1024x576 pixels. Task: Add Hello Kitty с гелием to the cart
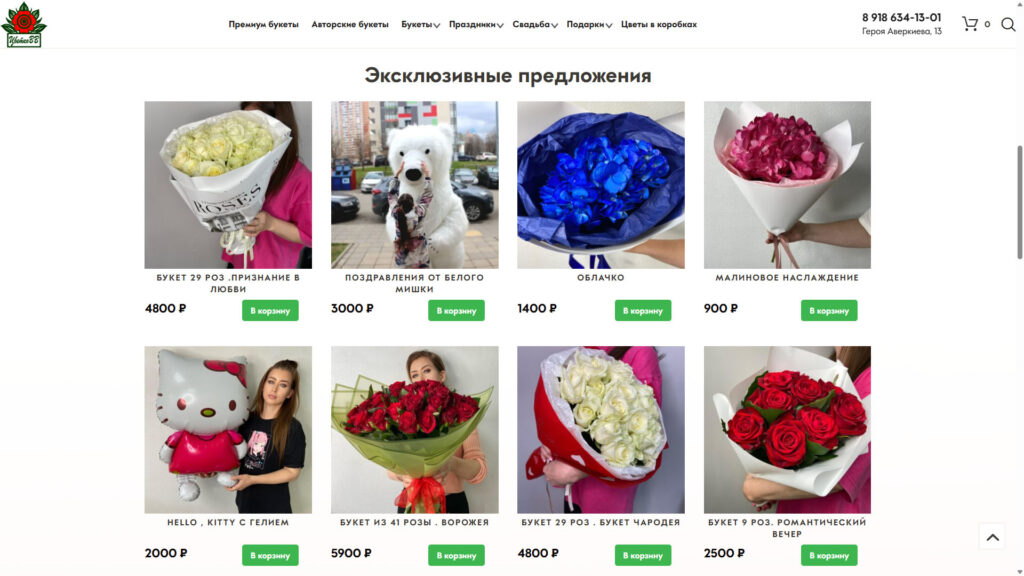tap(270, 555)
